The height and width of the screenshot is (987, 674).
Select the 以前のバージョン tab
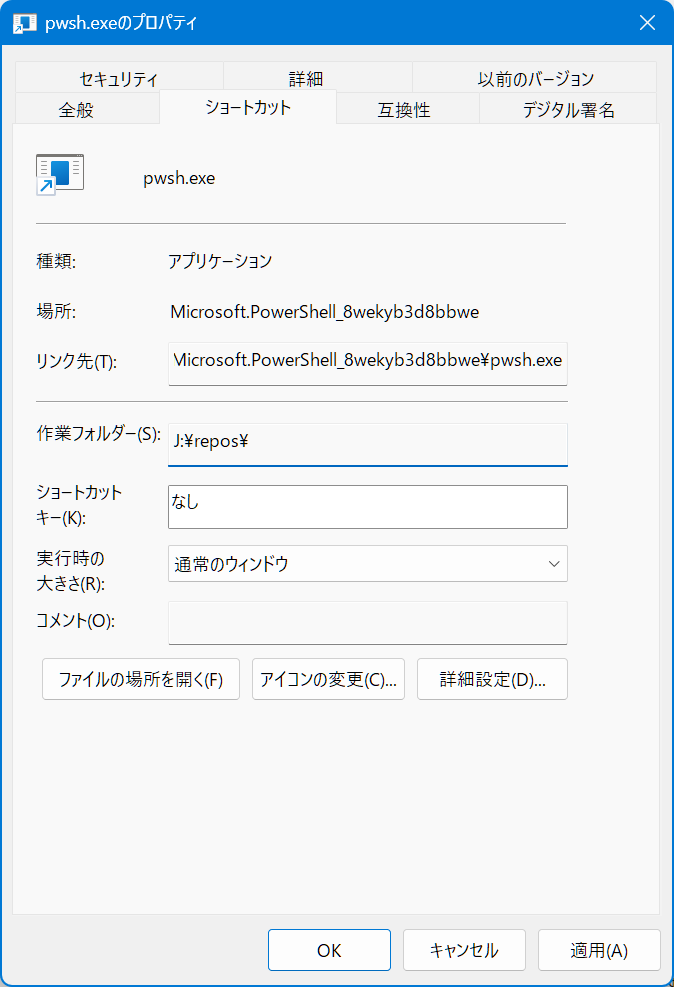point(535,78)
